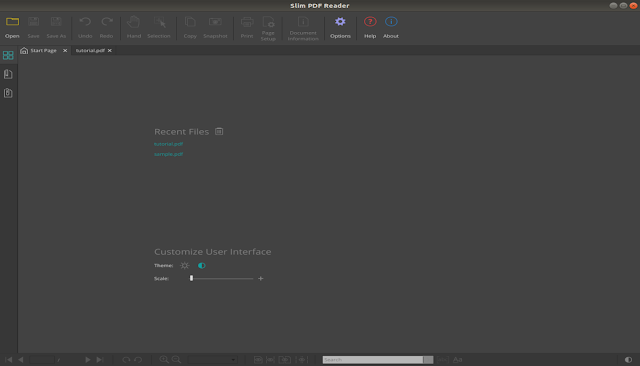This screenshot has height=366, width=640.
Task: Click the Save toolbar icon
Action: [x=33, y=22]
